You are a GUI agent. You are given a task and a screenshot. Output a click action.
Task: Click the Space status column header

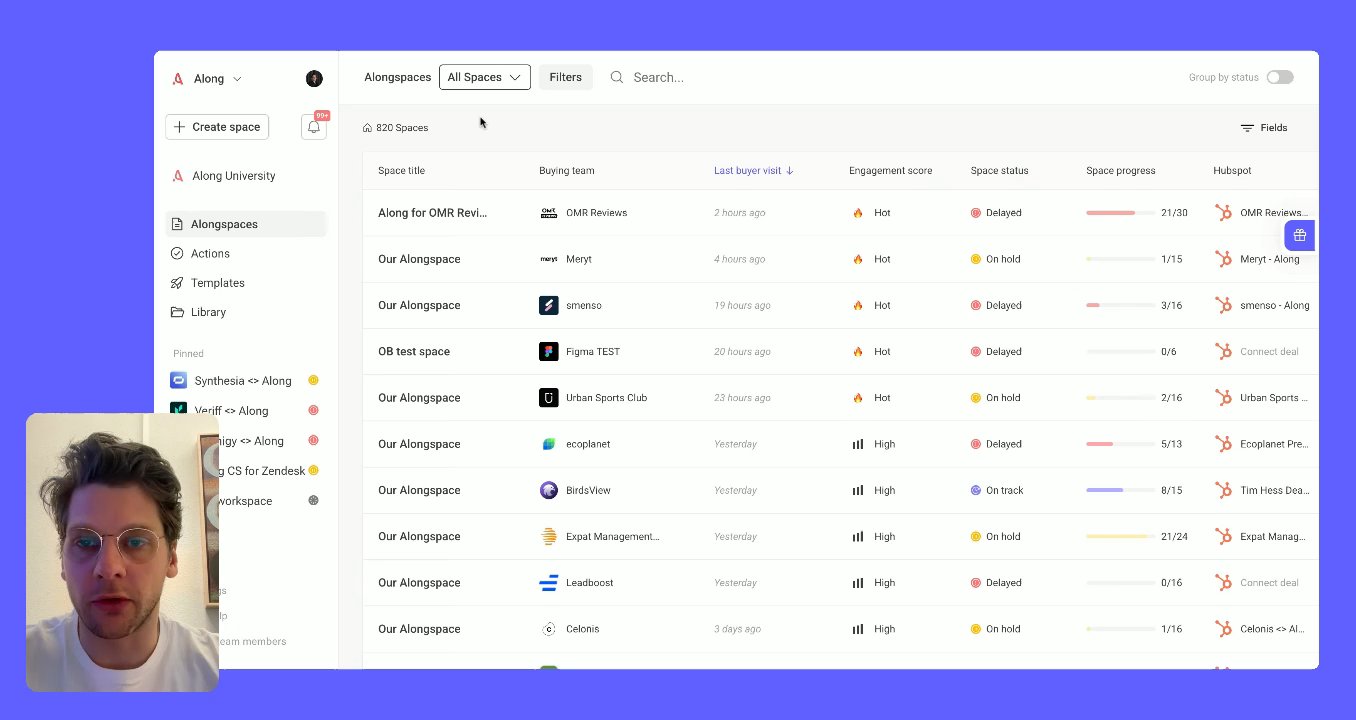click(x=999, y=171)
